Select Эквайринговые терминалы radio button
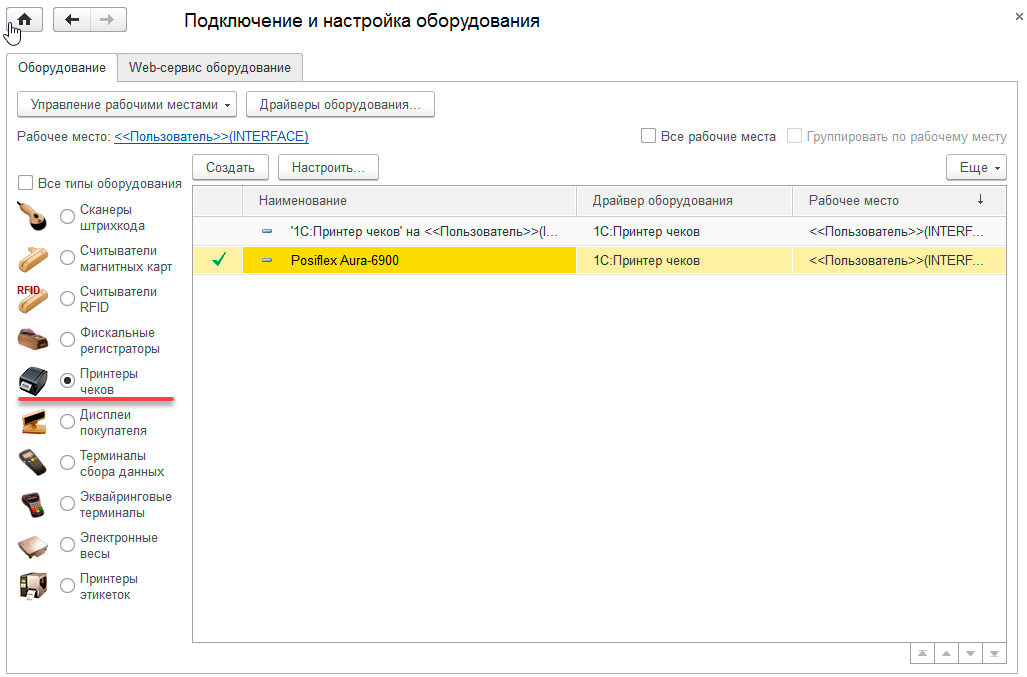This screenshot has height=677, width=1027. (x=67, y=503)
